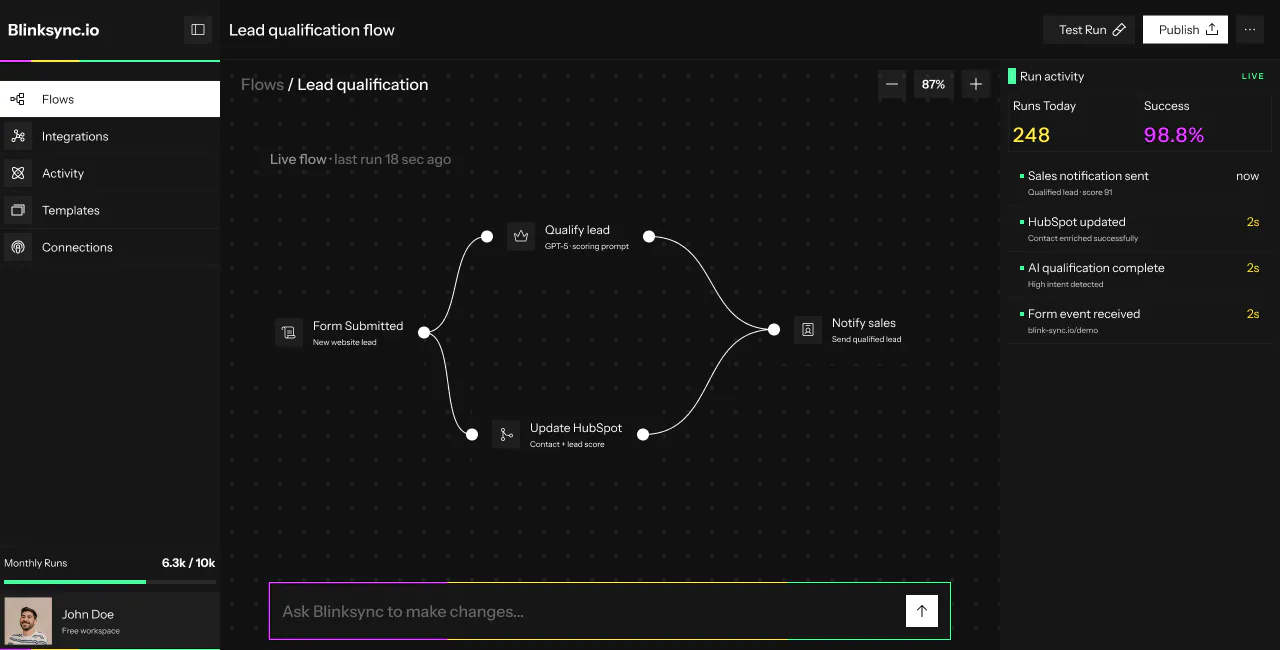Publish the flow
1280x650 pixels.
coord(1187,30)
